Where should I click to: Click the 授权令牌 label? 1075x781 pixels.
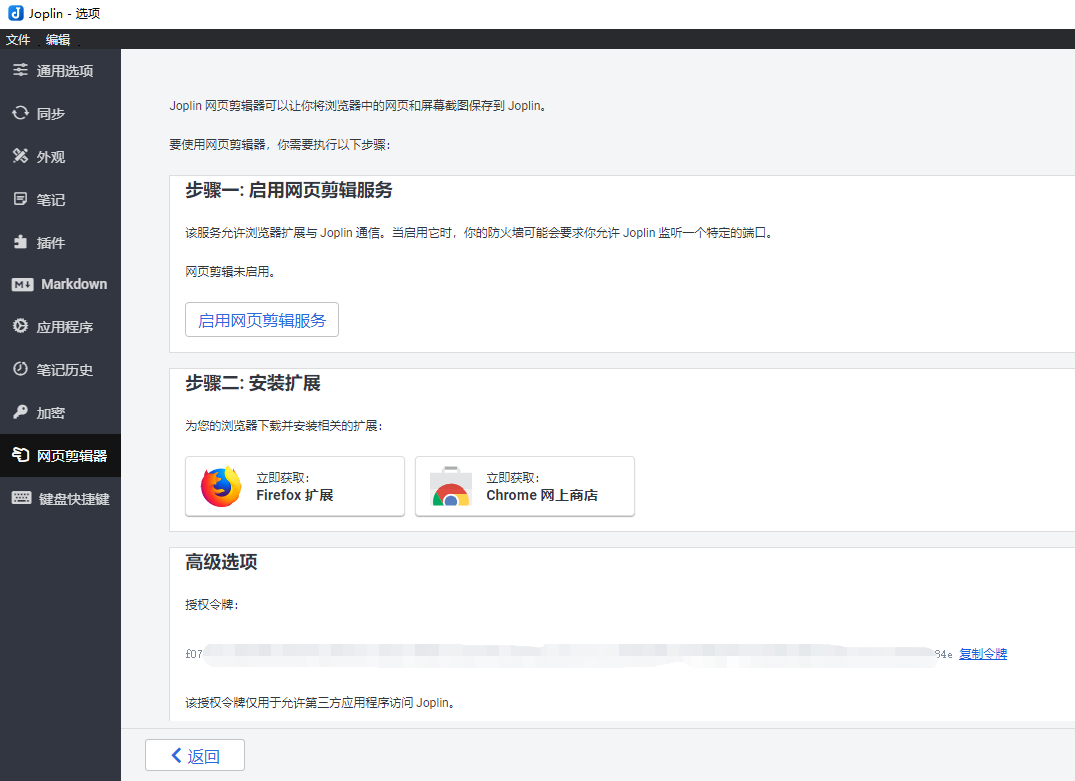212,605
